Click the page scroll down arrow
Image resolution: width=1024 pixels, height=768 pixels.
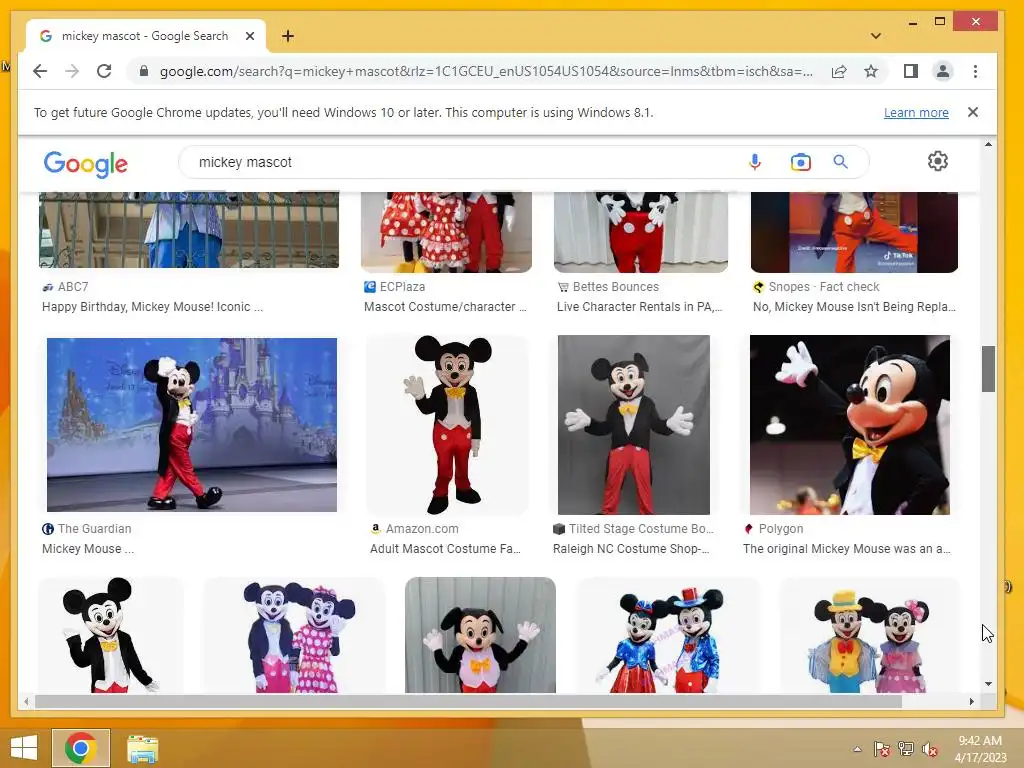(x=988, y=684)
